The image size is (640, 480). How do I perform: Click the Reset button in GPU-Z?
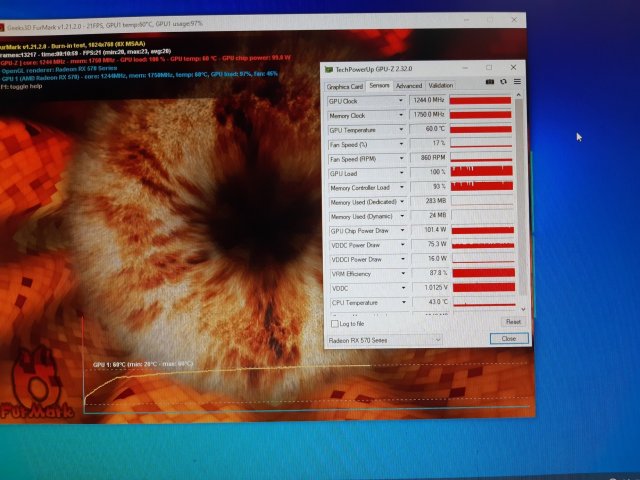[x=513, y=322]
